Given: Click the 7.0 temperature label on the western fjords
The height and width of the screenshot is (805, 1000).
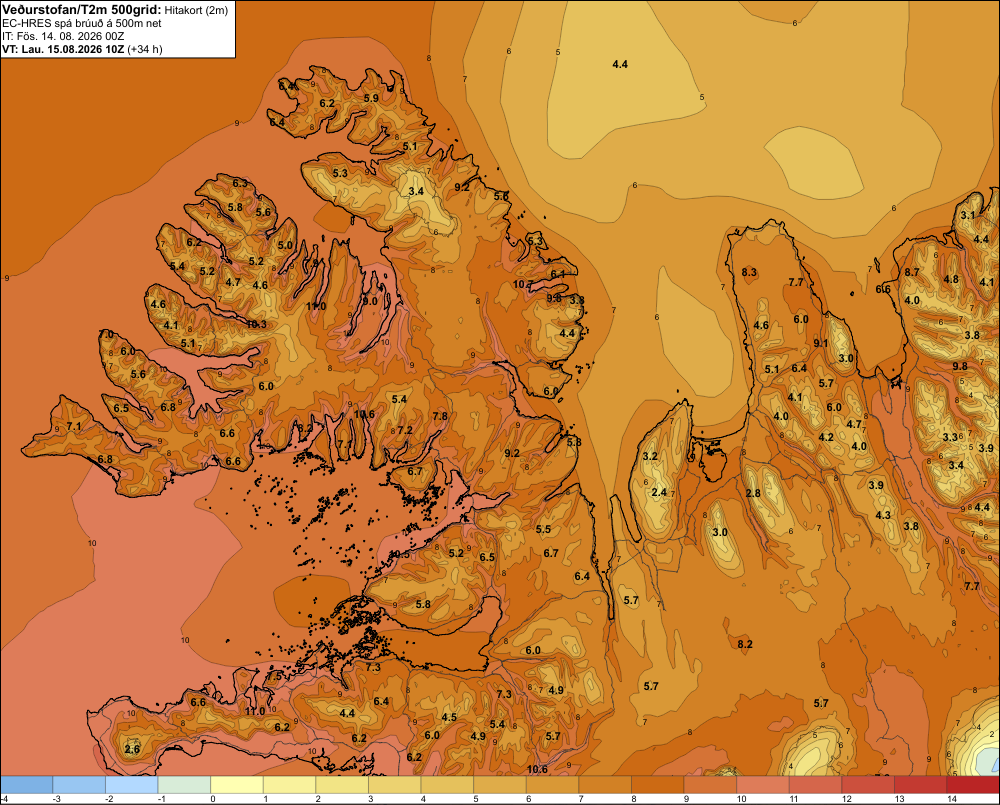Looking at the screenshot, I should (107, 334).
